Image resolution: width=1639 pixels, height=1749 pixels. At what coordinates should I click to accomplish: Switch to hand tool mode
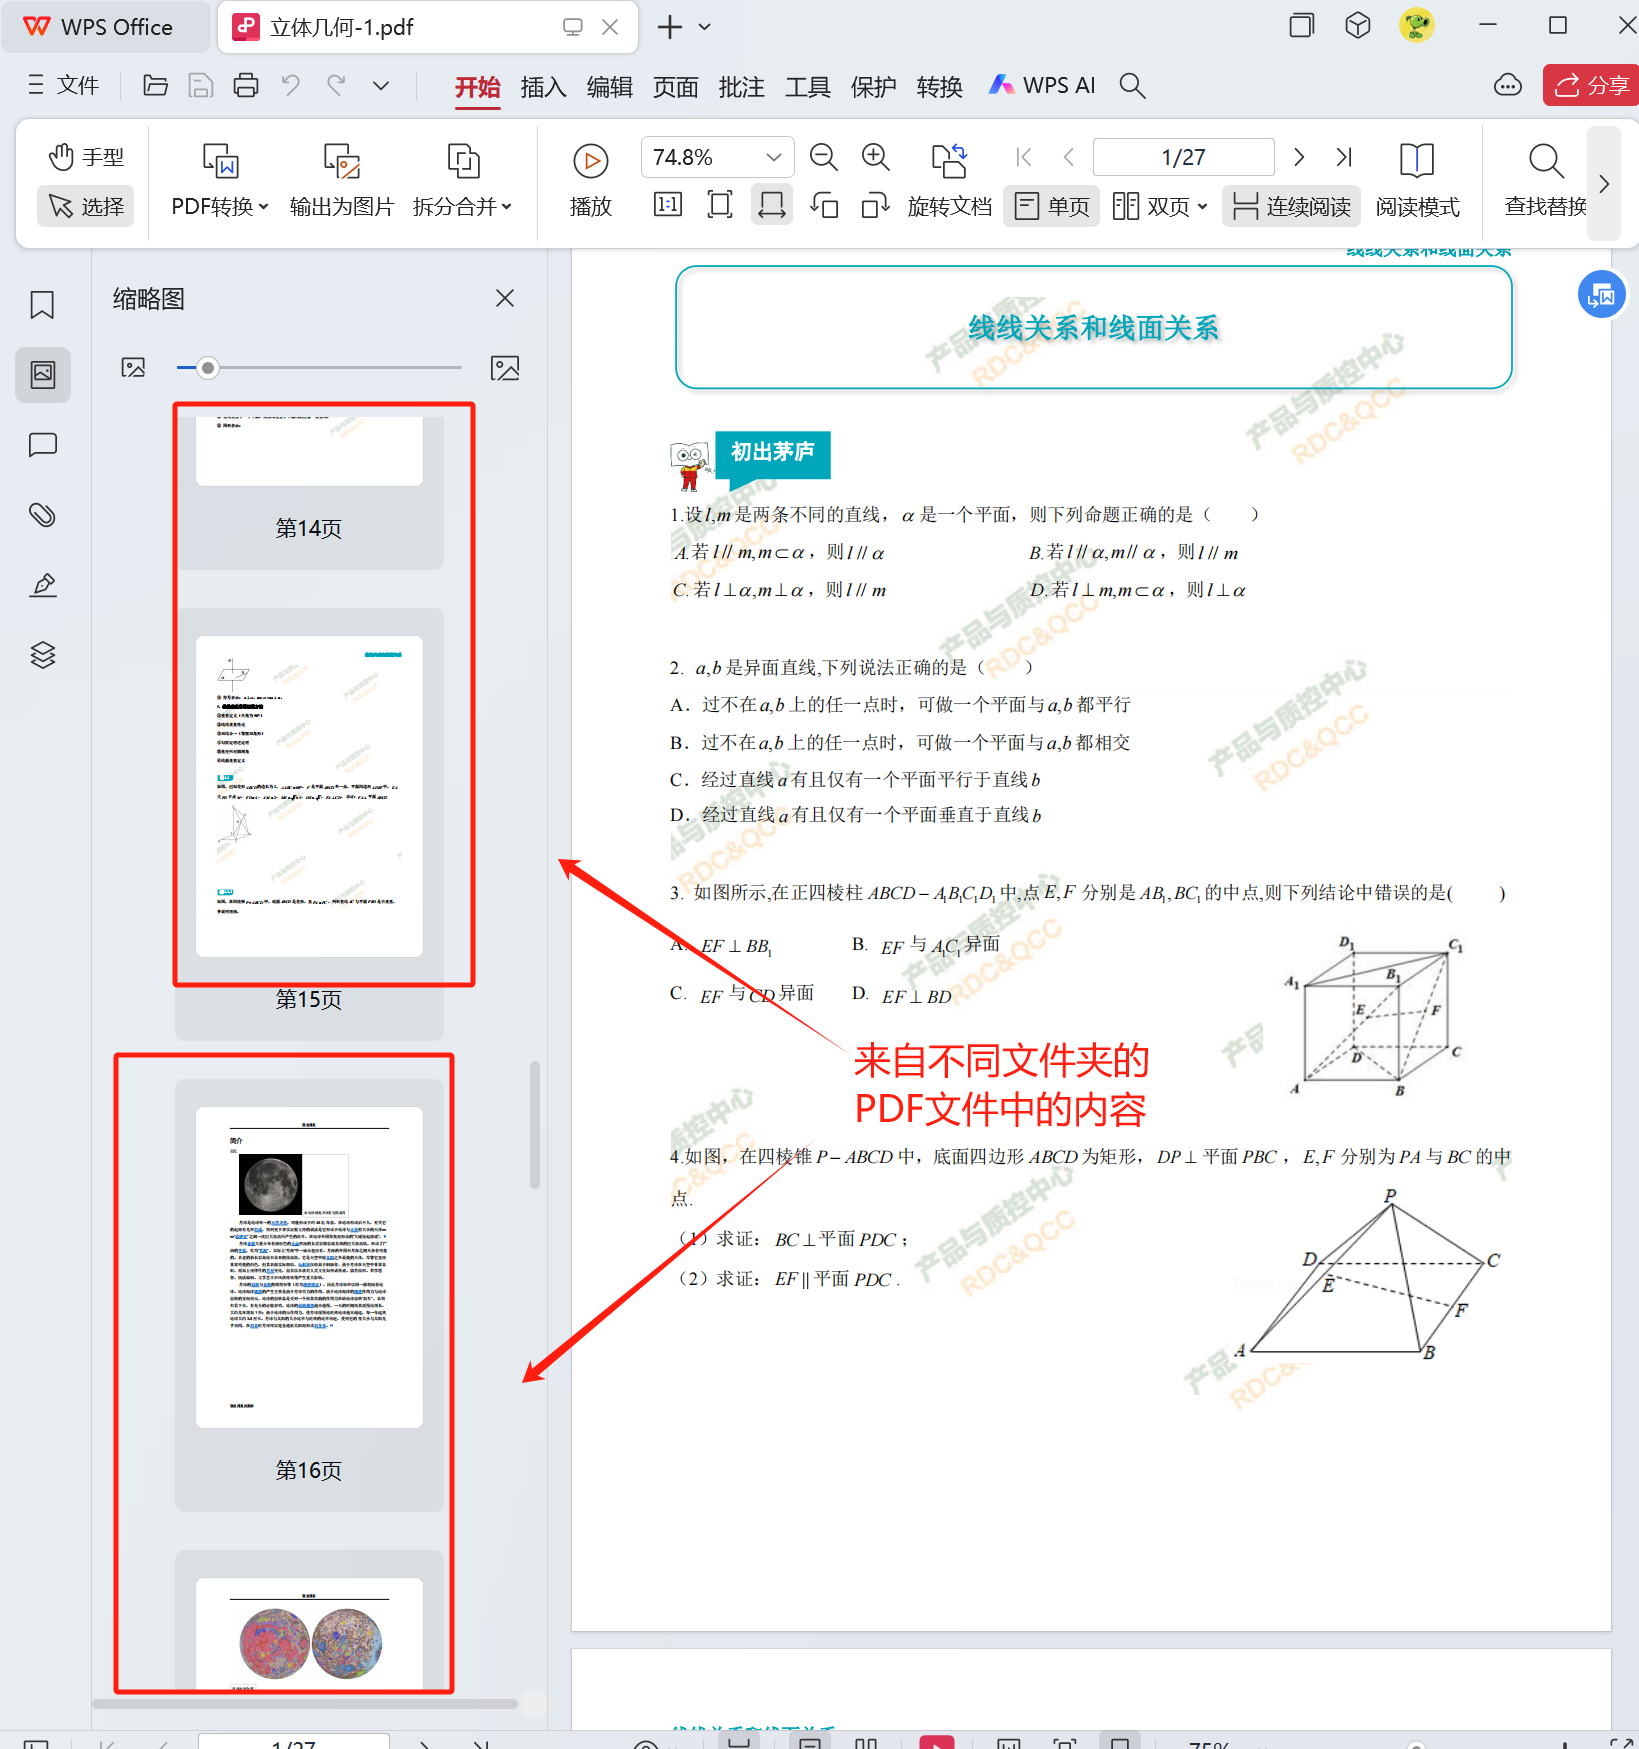[86, 157]
